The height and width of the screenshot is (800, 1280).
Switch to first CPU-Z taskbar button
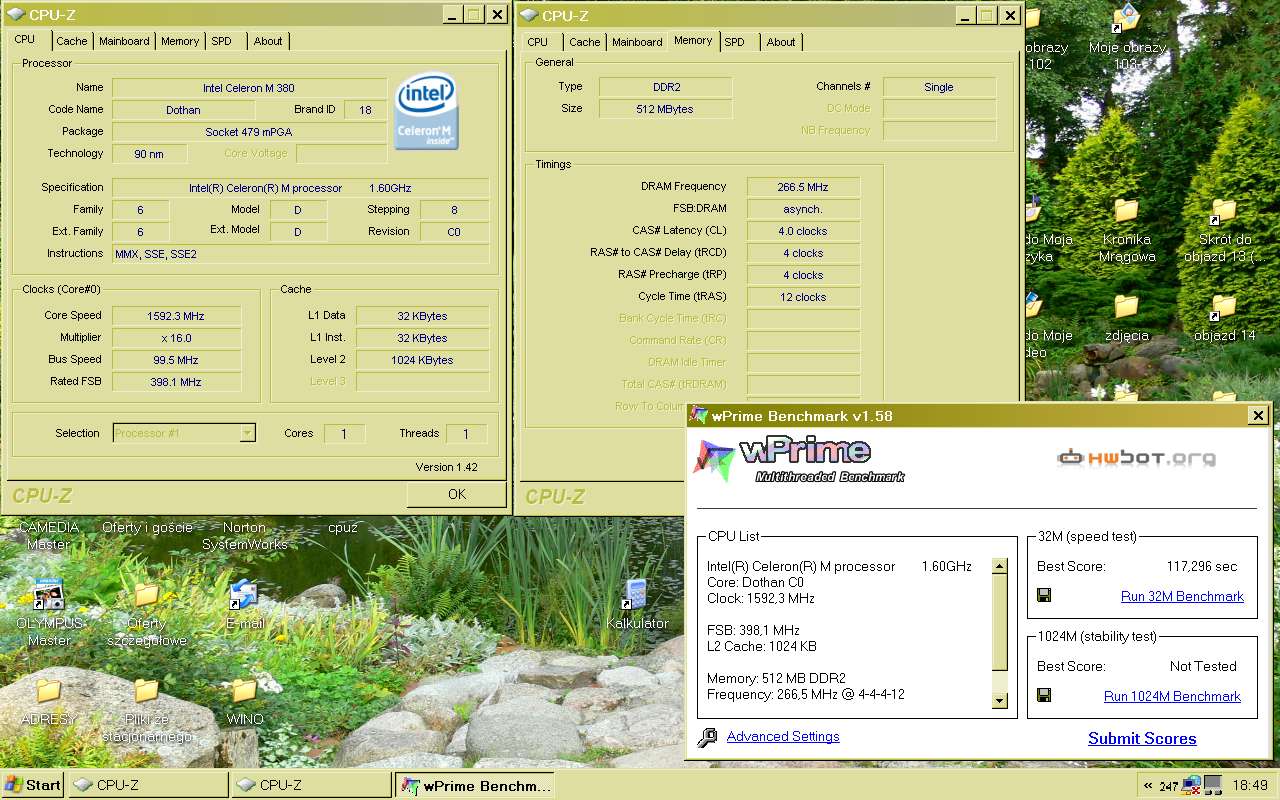147,785
